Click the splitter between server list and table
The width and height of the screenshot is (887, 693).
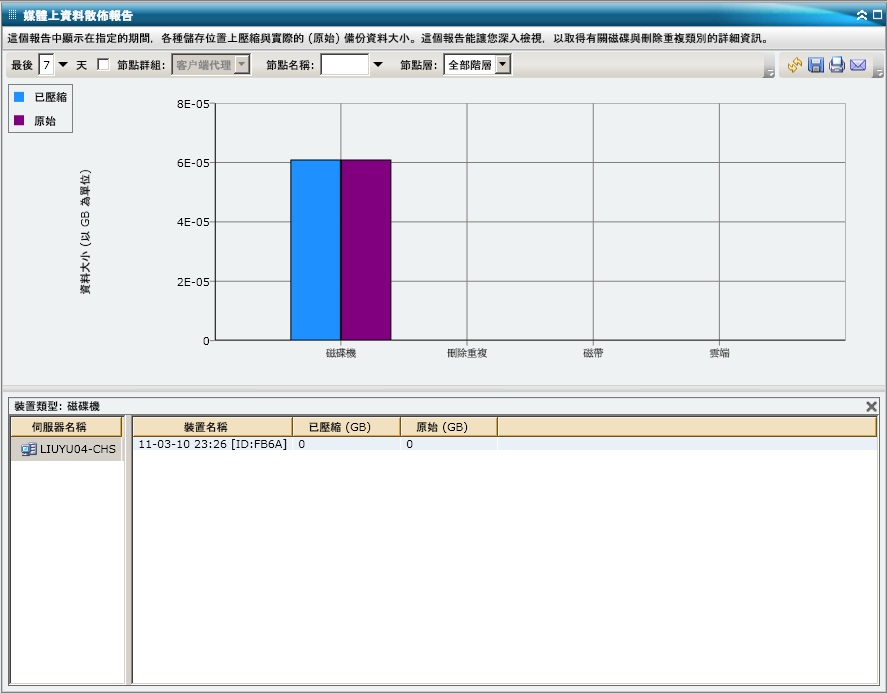point(128,549)
